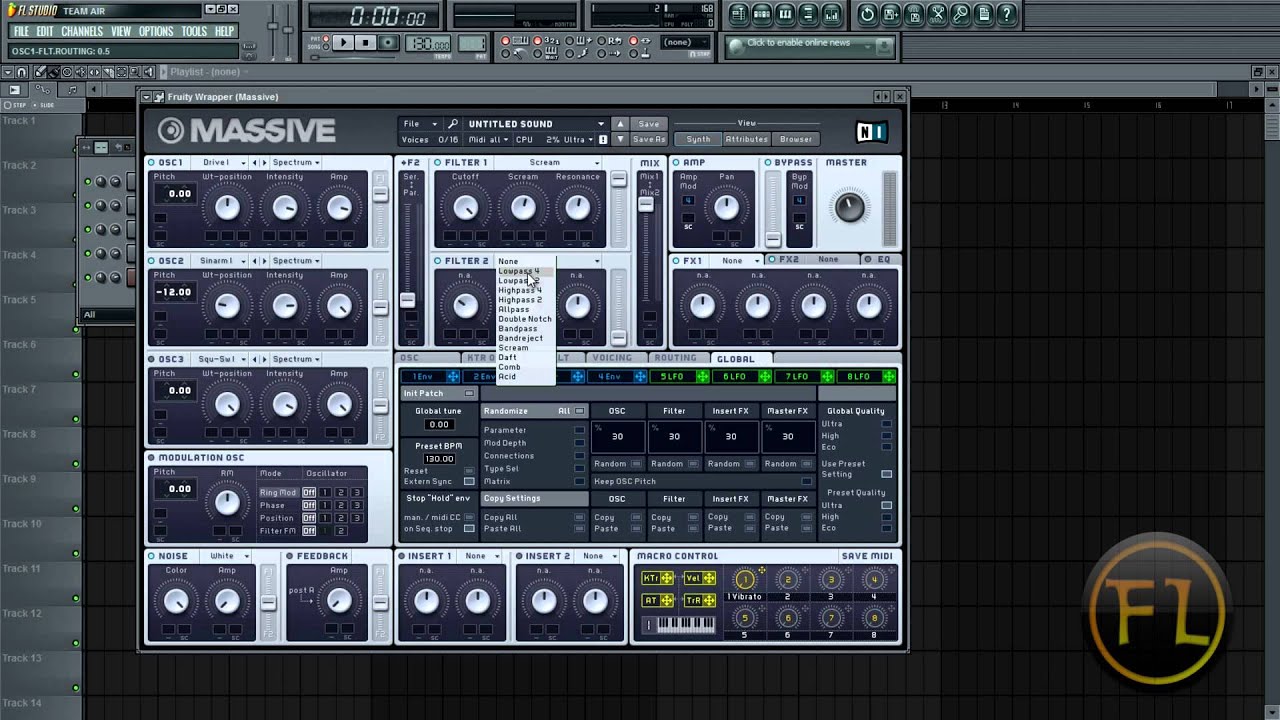Toggle the FX1 power button
The width and height of the screenshot is (1280, 720).
[x=677, y=260]
